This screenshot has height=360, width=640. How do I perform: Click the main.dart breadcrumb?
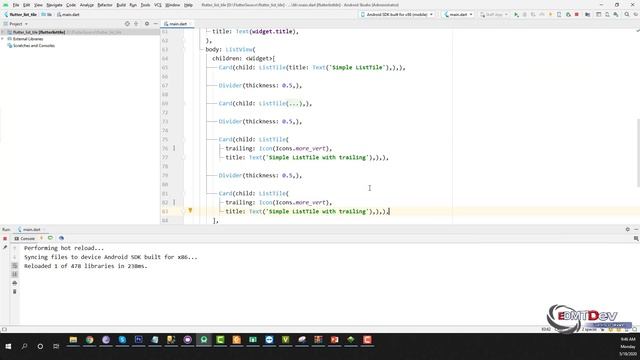[69, 14]
